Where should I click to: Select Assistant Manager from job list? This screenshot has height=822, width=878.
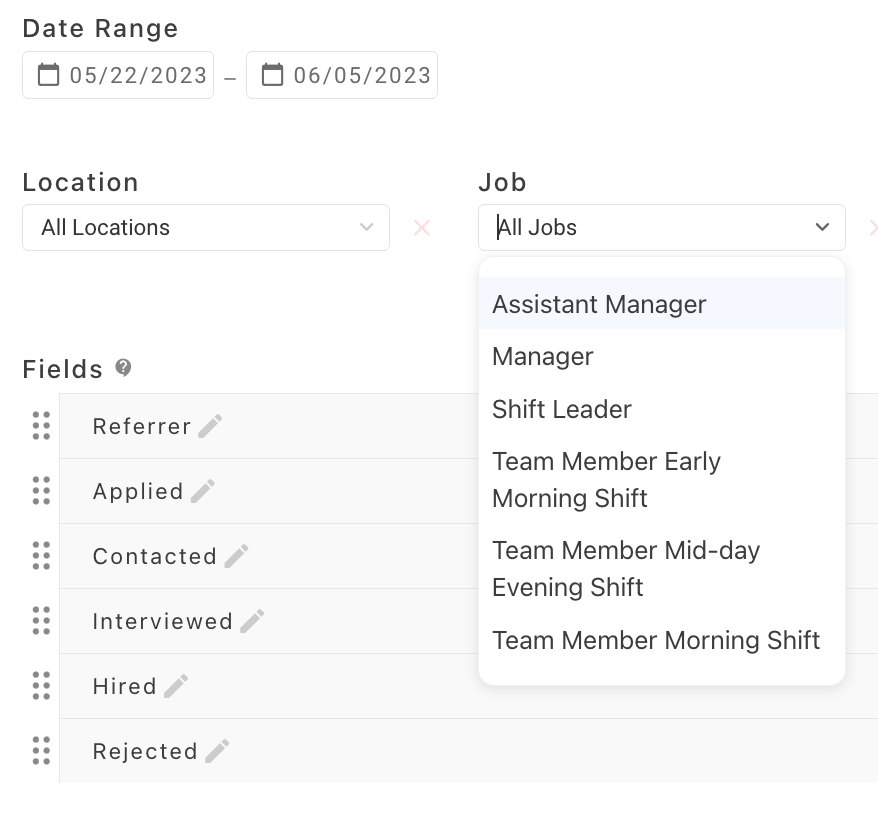[x=599, y=304]
